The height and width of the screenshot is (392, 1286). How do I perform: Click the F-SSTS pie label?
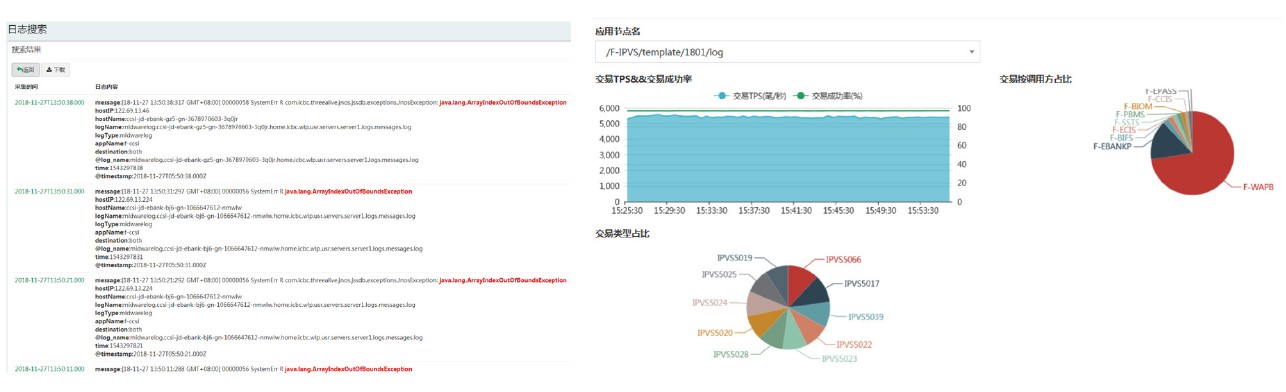tap(1126, 122)
